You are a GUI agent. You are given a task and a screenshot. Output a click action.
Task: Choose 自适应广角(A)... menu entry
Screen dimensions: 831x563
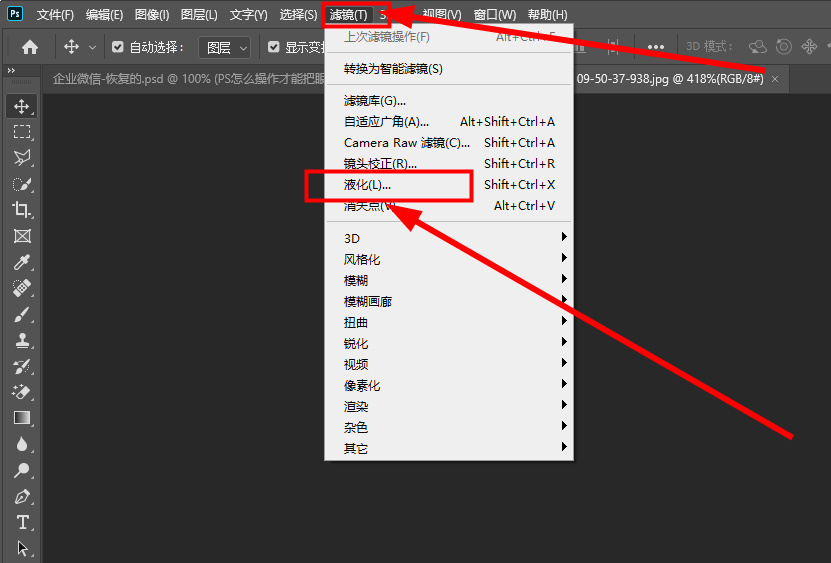pyautogui.click(x=448, y=121)
